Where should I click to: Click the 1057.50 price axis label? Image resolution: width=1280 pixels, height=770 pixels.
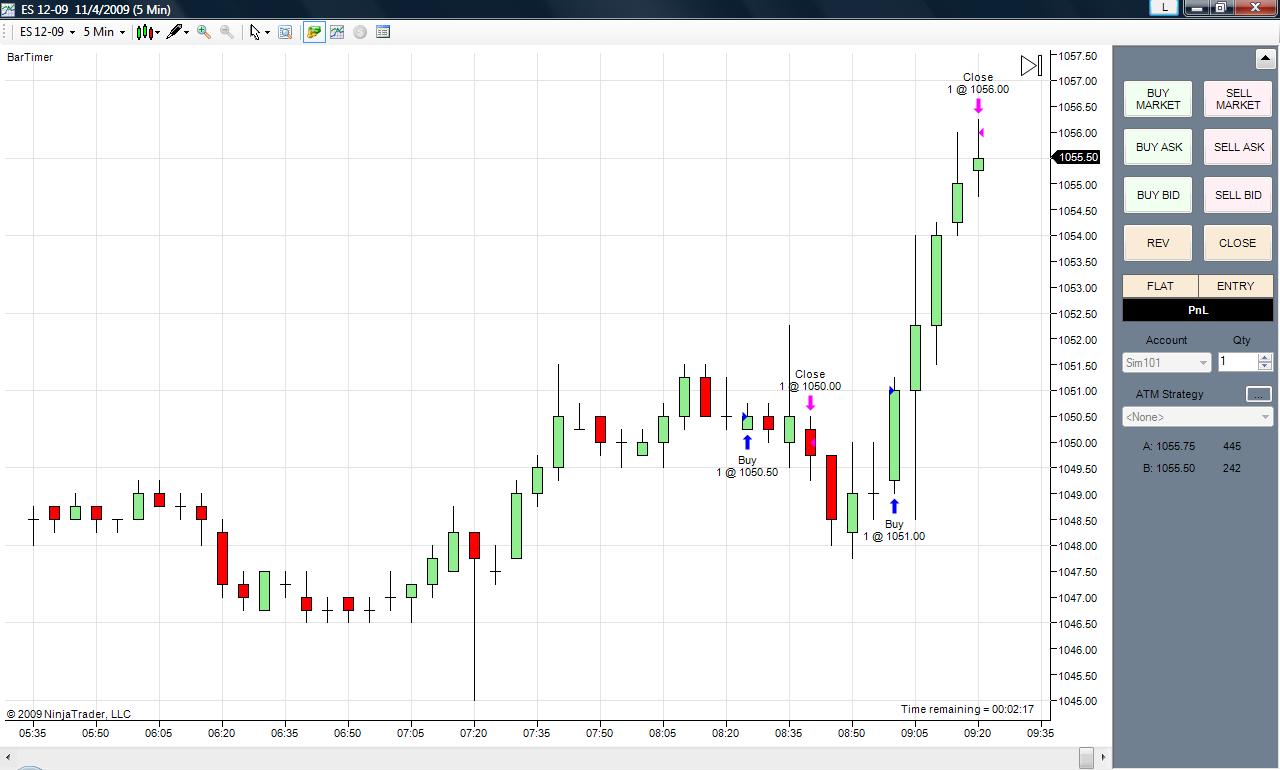coord(1078,56)
